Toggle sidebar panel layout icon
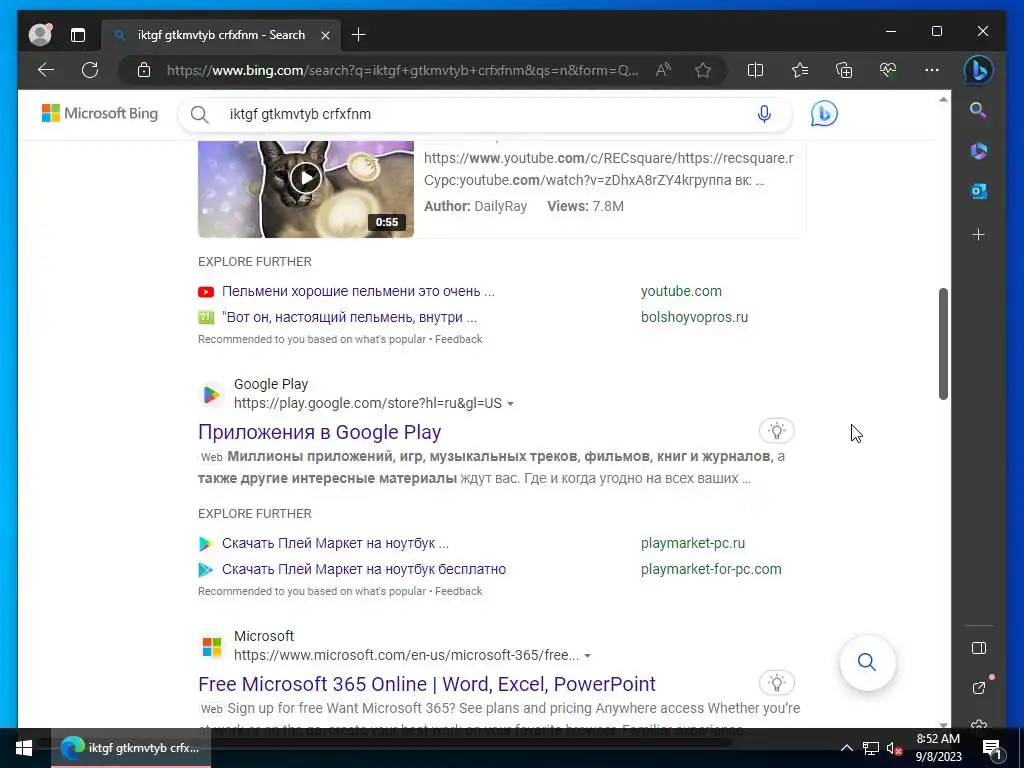This screenshot has height=768, width=1024. 978,648
